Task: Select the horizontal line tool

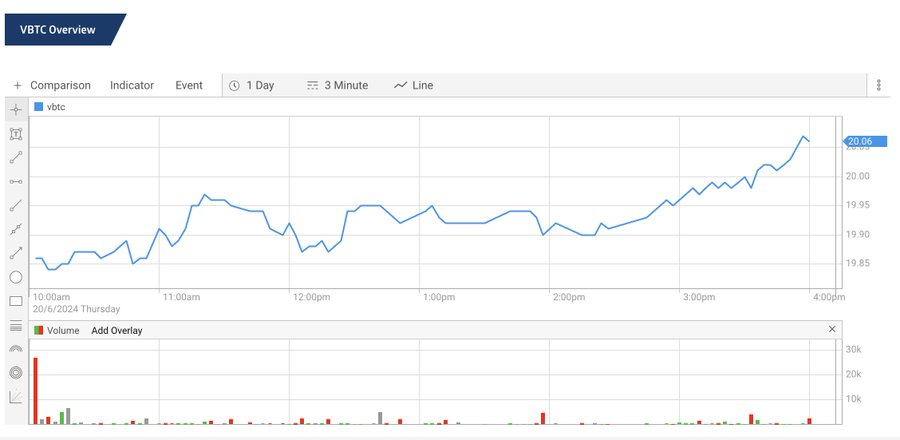Action: (x=16, y=181)
